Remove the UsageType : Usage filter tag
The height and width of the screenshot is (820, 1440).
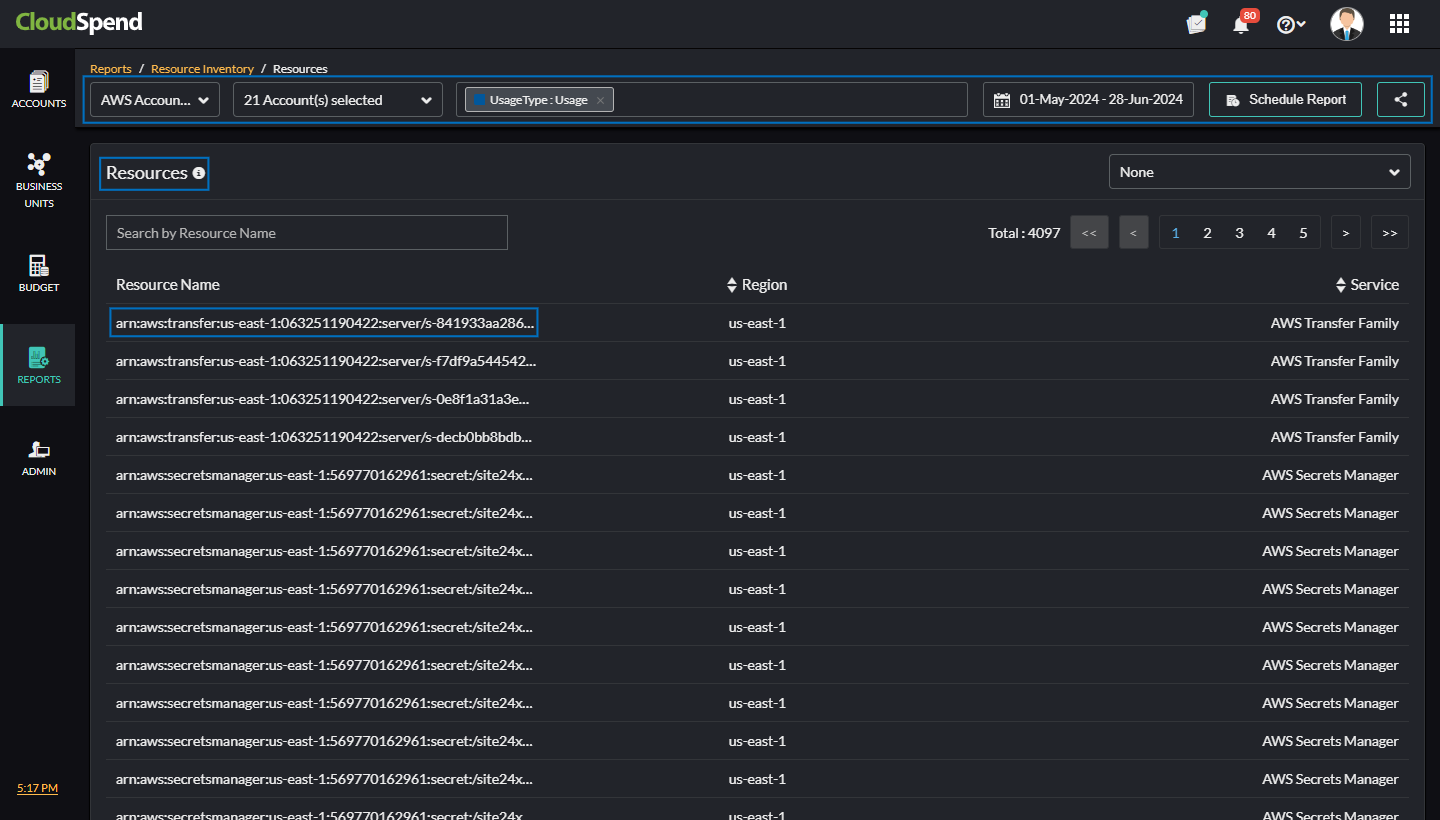[600, 100]
